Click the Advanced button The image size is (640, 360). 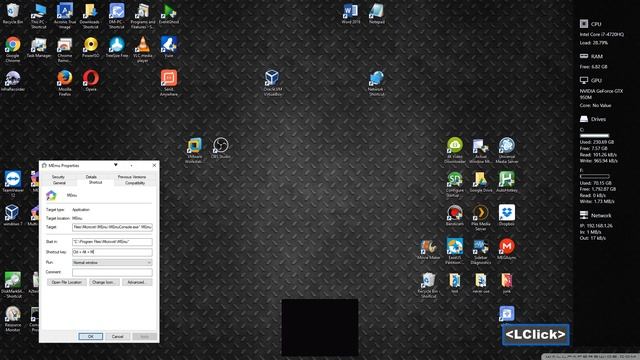point(136,282)
